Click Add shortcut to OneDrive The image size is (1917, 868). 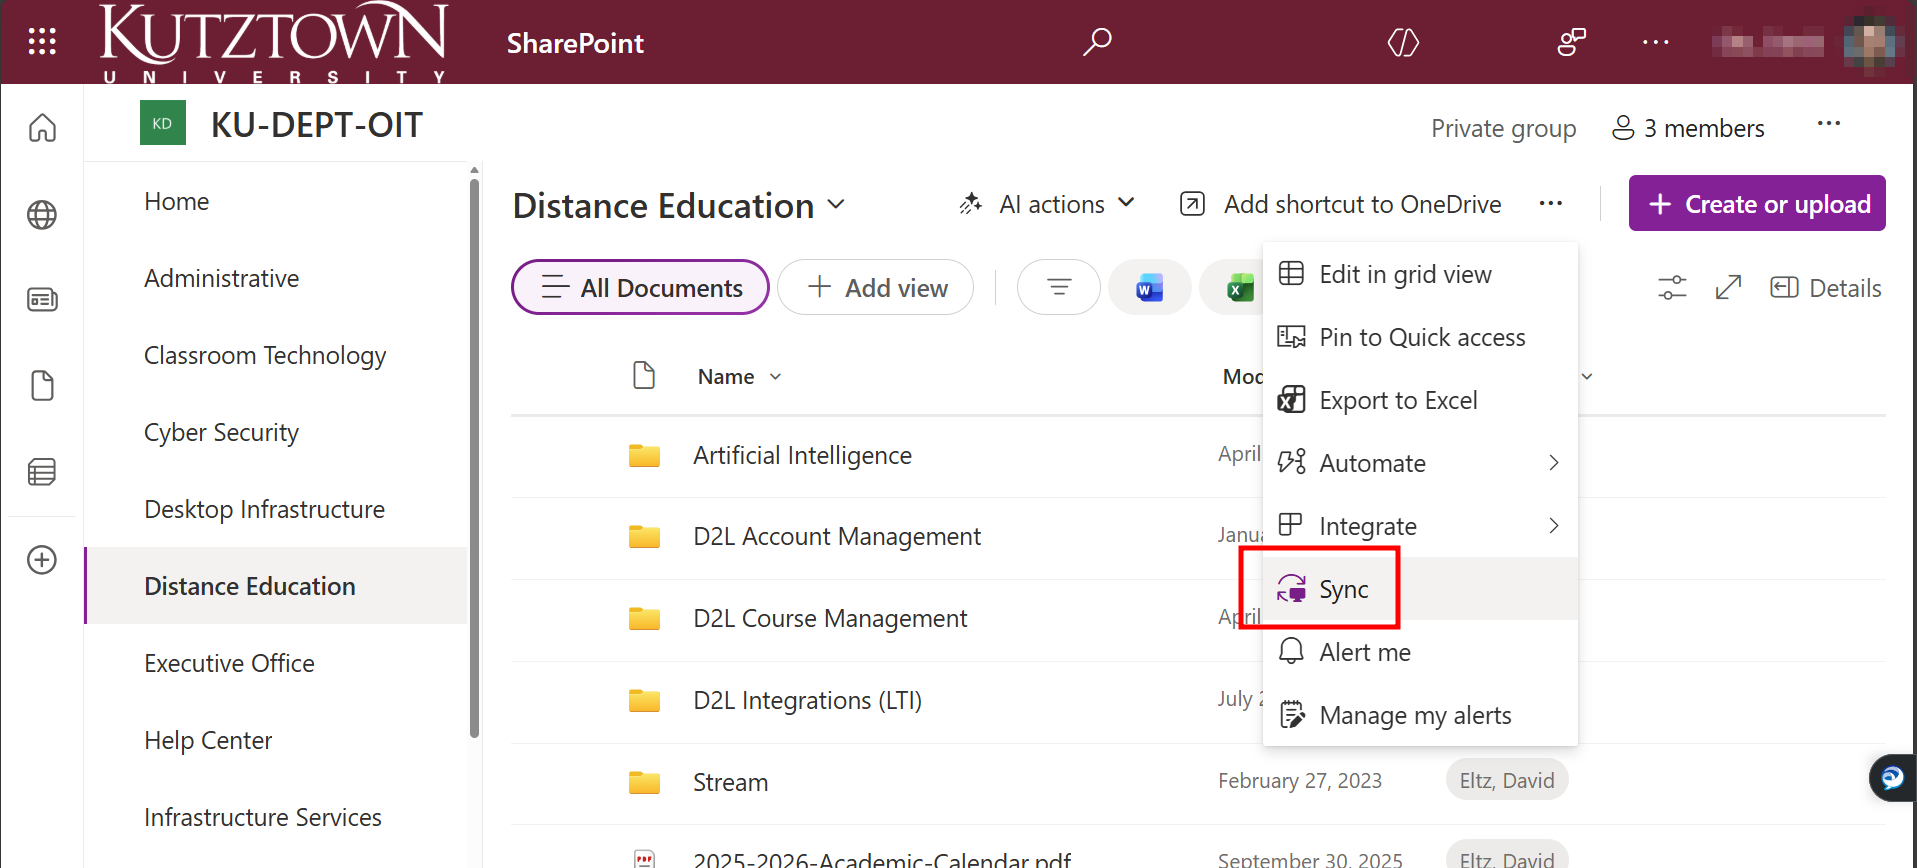(1341, 204)
